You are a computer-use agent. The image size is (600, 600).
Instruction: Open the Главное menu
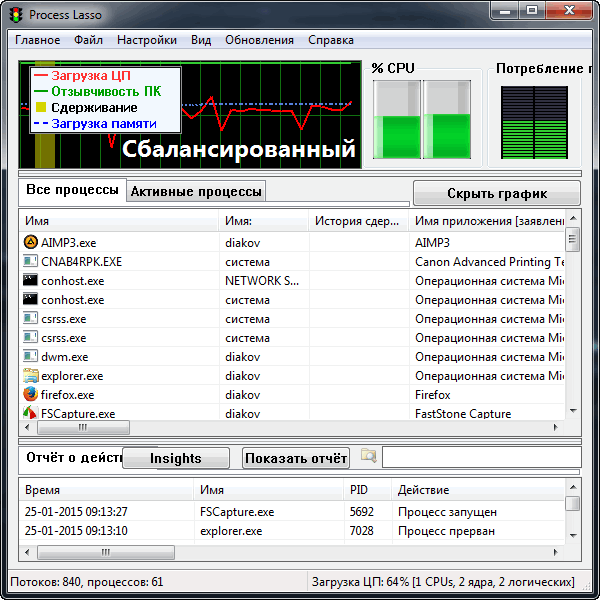tap(38, 40)
